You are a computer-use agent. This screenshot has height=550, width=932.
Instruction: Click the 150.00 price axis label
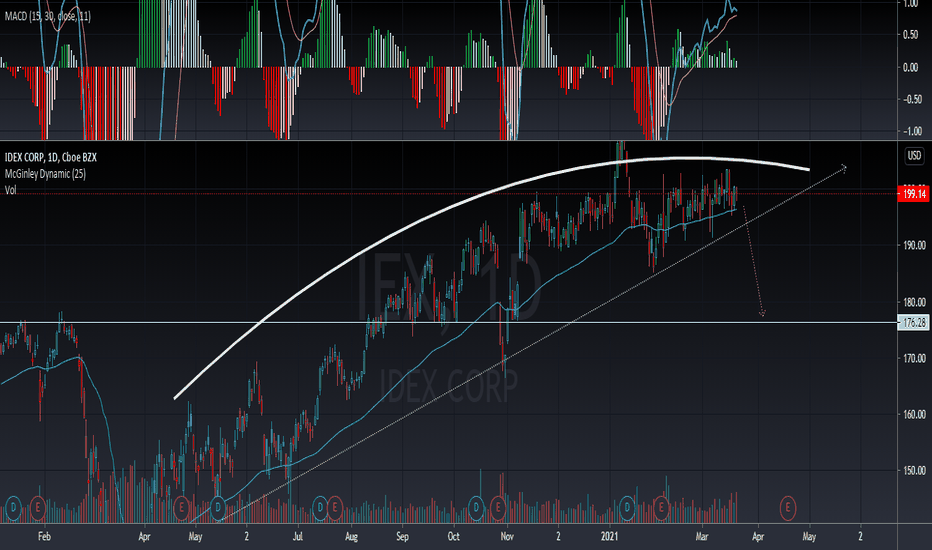(x=914, y=471)
